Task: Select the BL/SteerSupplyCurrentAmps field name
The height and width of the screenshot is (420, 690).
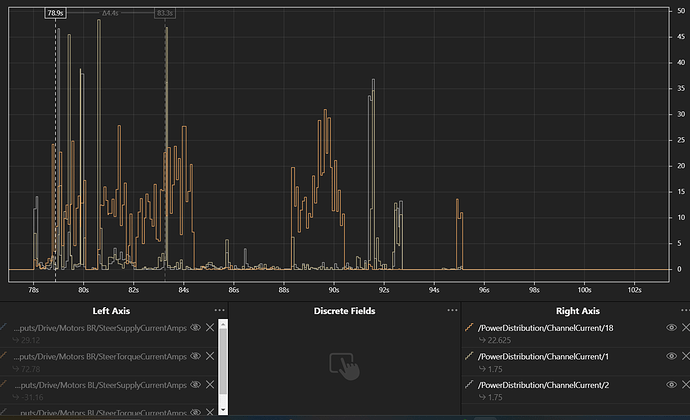Action: [100, 385]
